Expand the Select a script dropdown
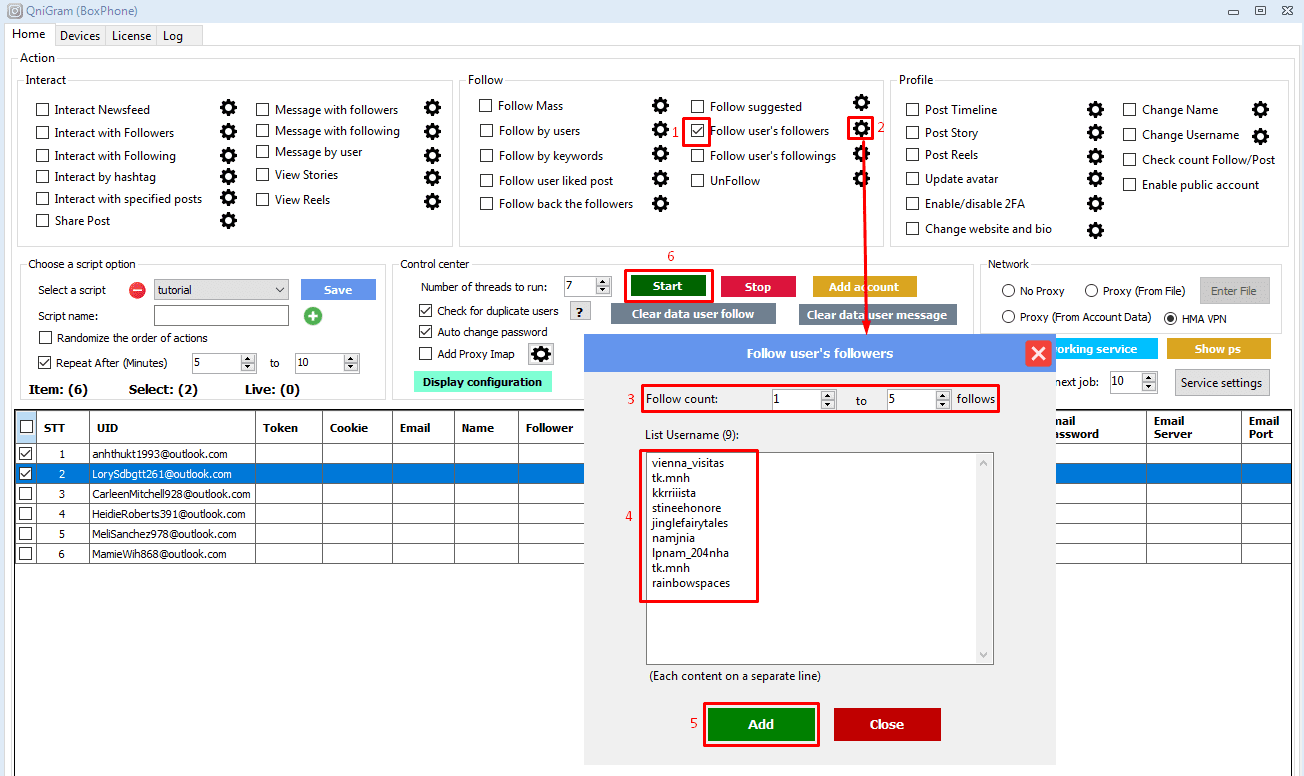The height and width of the screenshot is (776, 1304). pos(279,290)
